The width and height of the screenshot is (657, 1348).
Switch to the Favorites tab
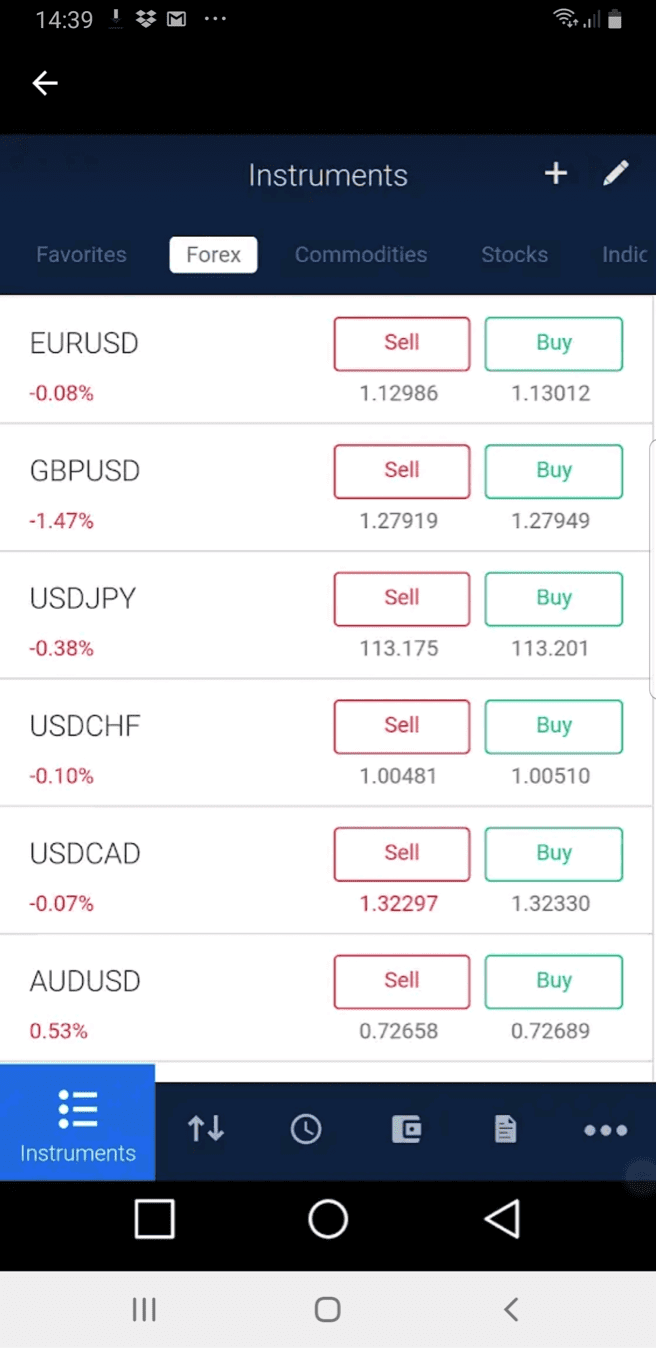[81, 255]
